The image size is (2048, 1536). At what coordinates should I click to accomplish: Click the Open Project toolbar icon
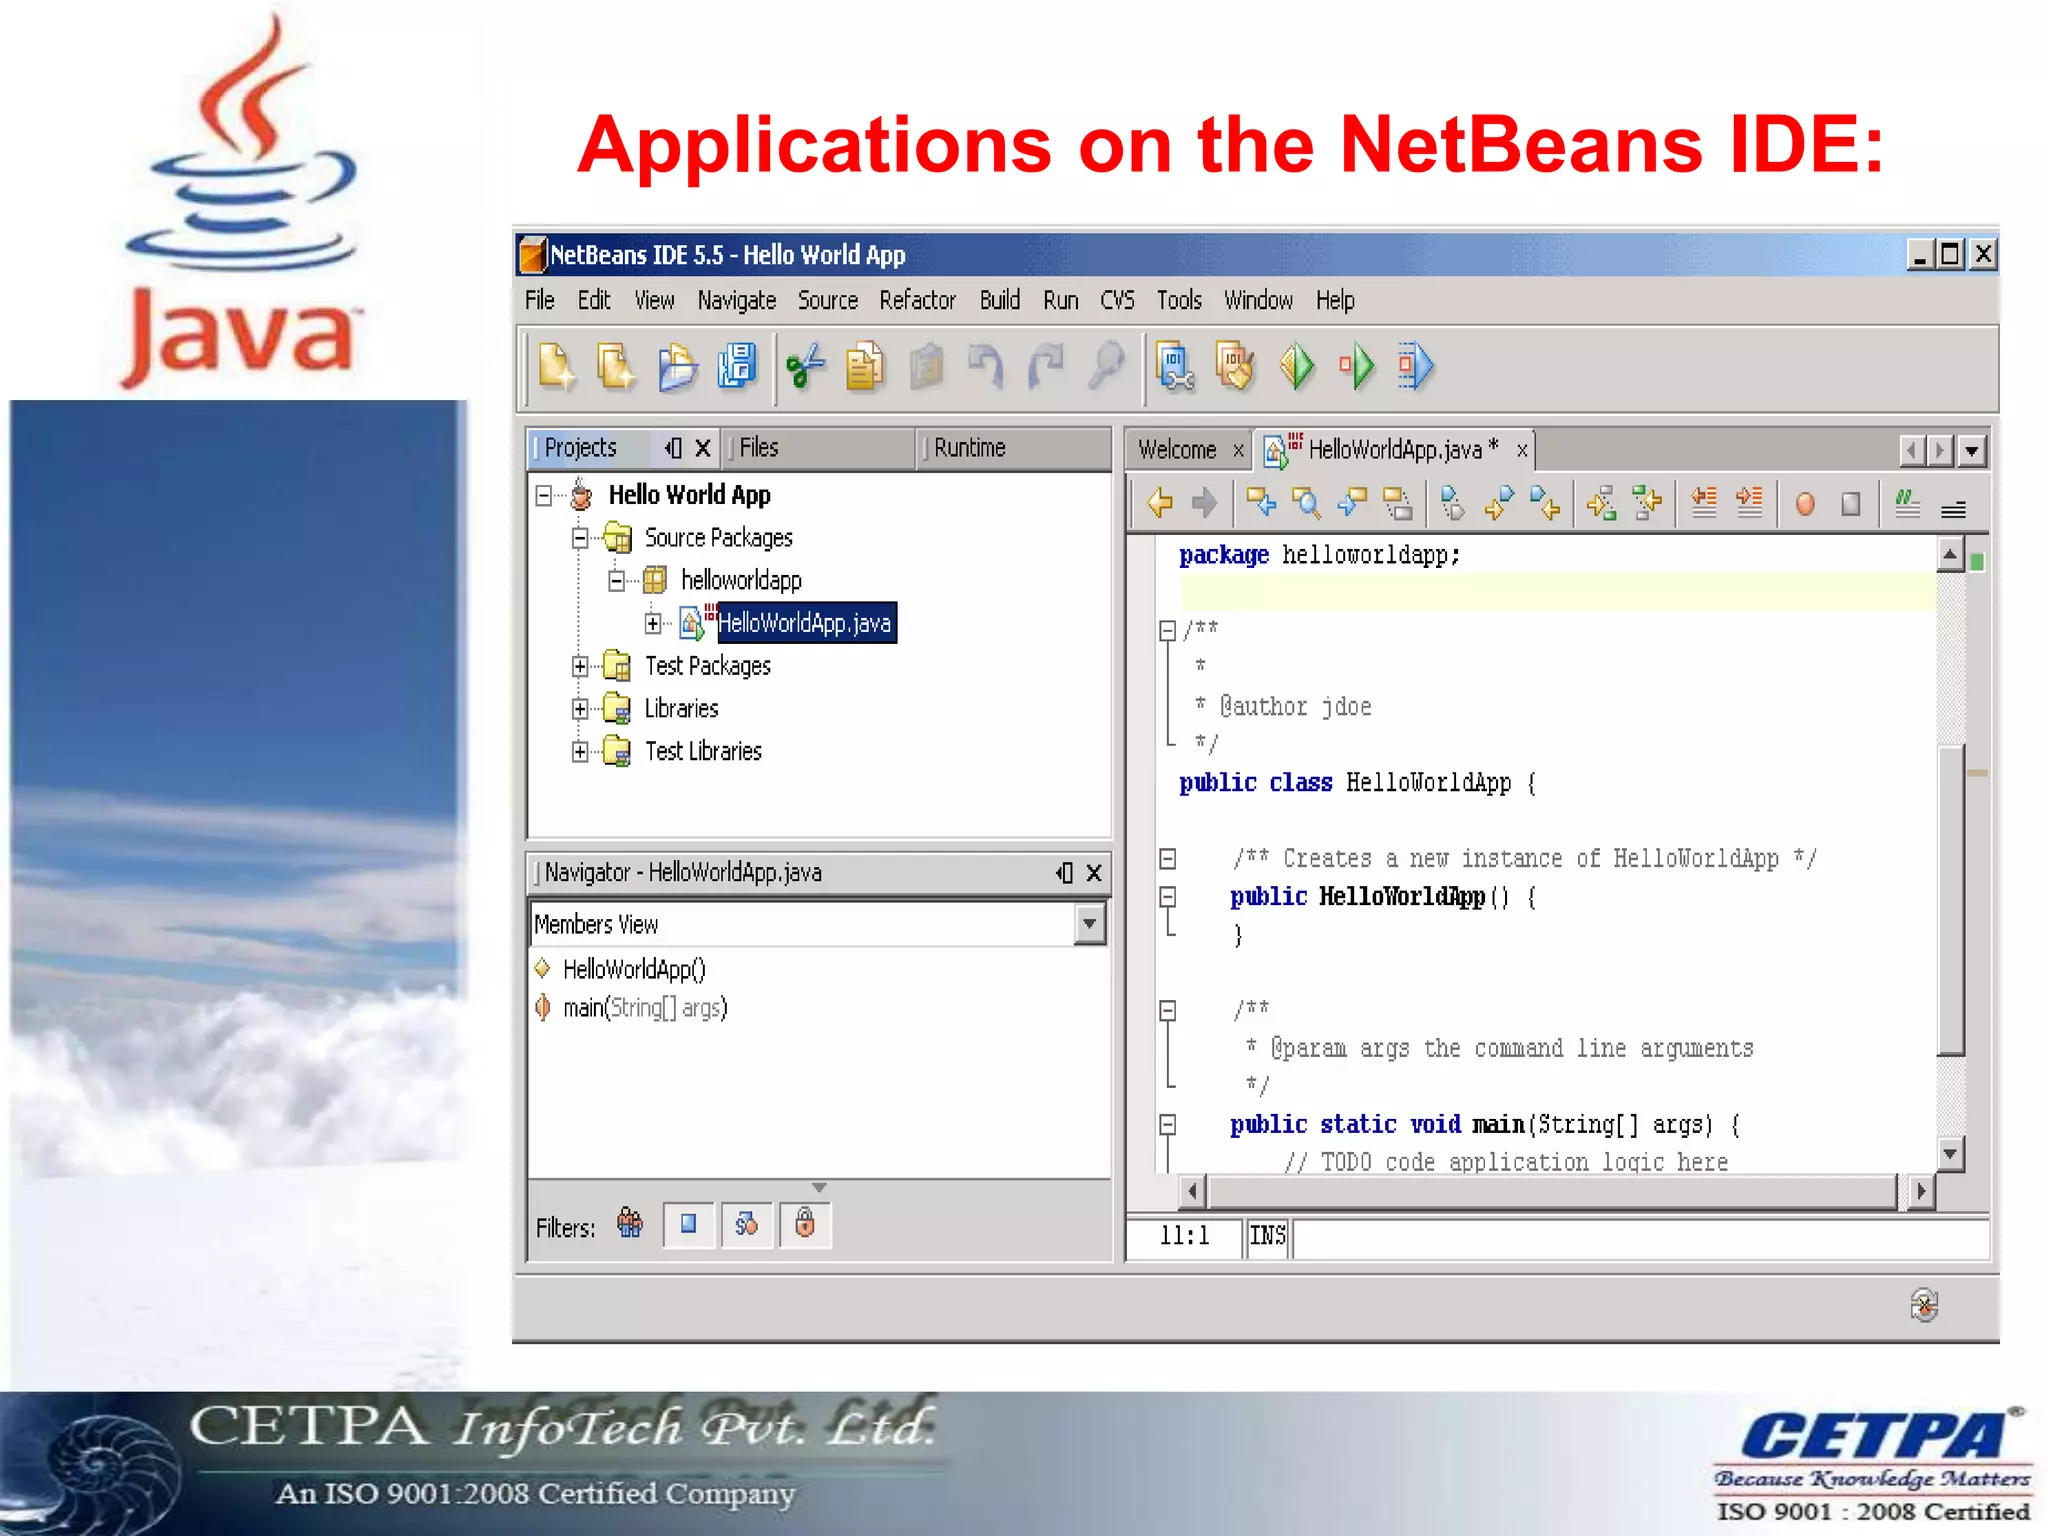[x=677, y=366]
